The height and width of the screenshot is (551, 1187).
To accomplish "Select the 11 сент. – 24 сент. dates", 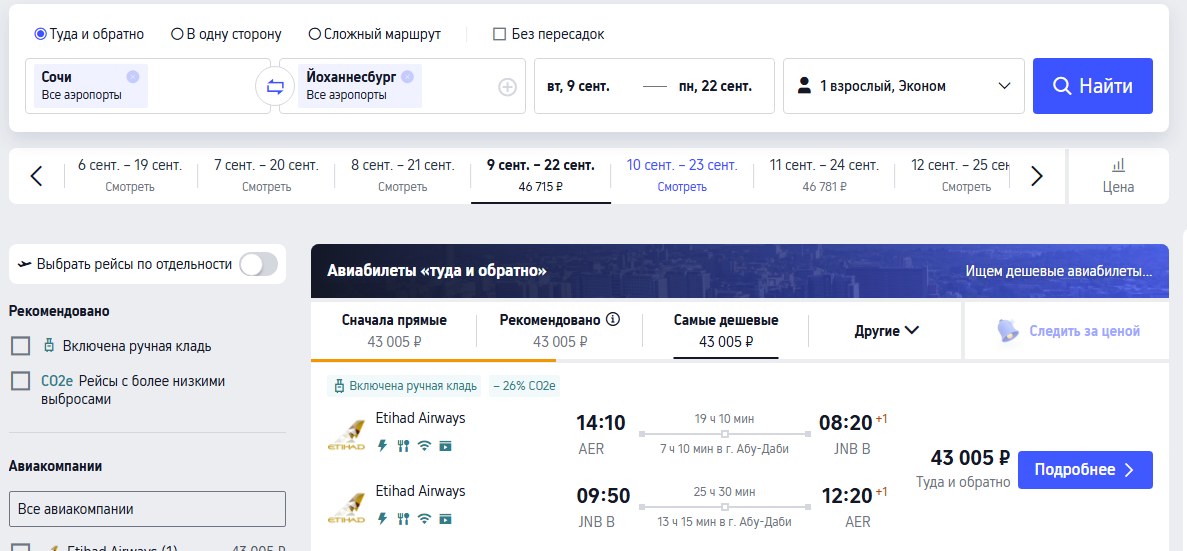I will pos(824,175).
